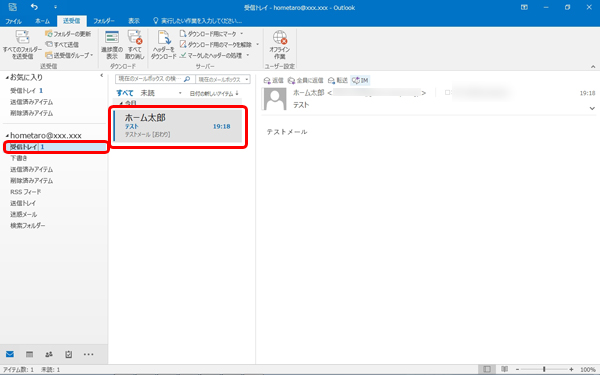Click the Undo arrow in title bar
Image resolution: width=600 pixels, height=375 pixels.
(34, 7)
